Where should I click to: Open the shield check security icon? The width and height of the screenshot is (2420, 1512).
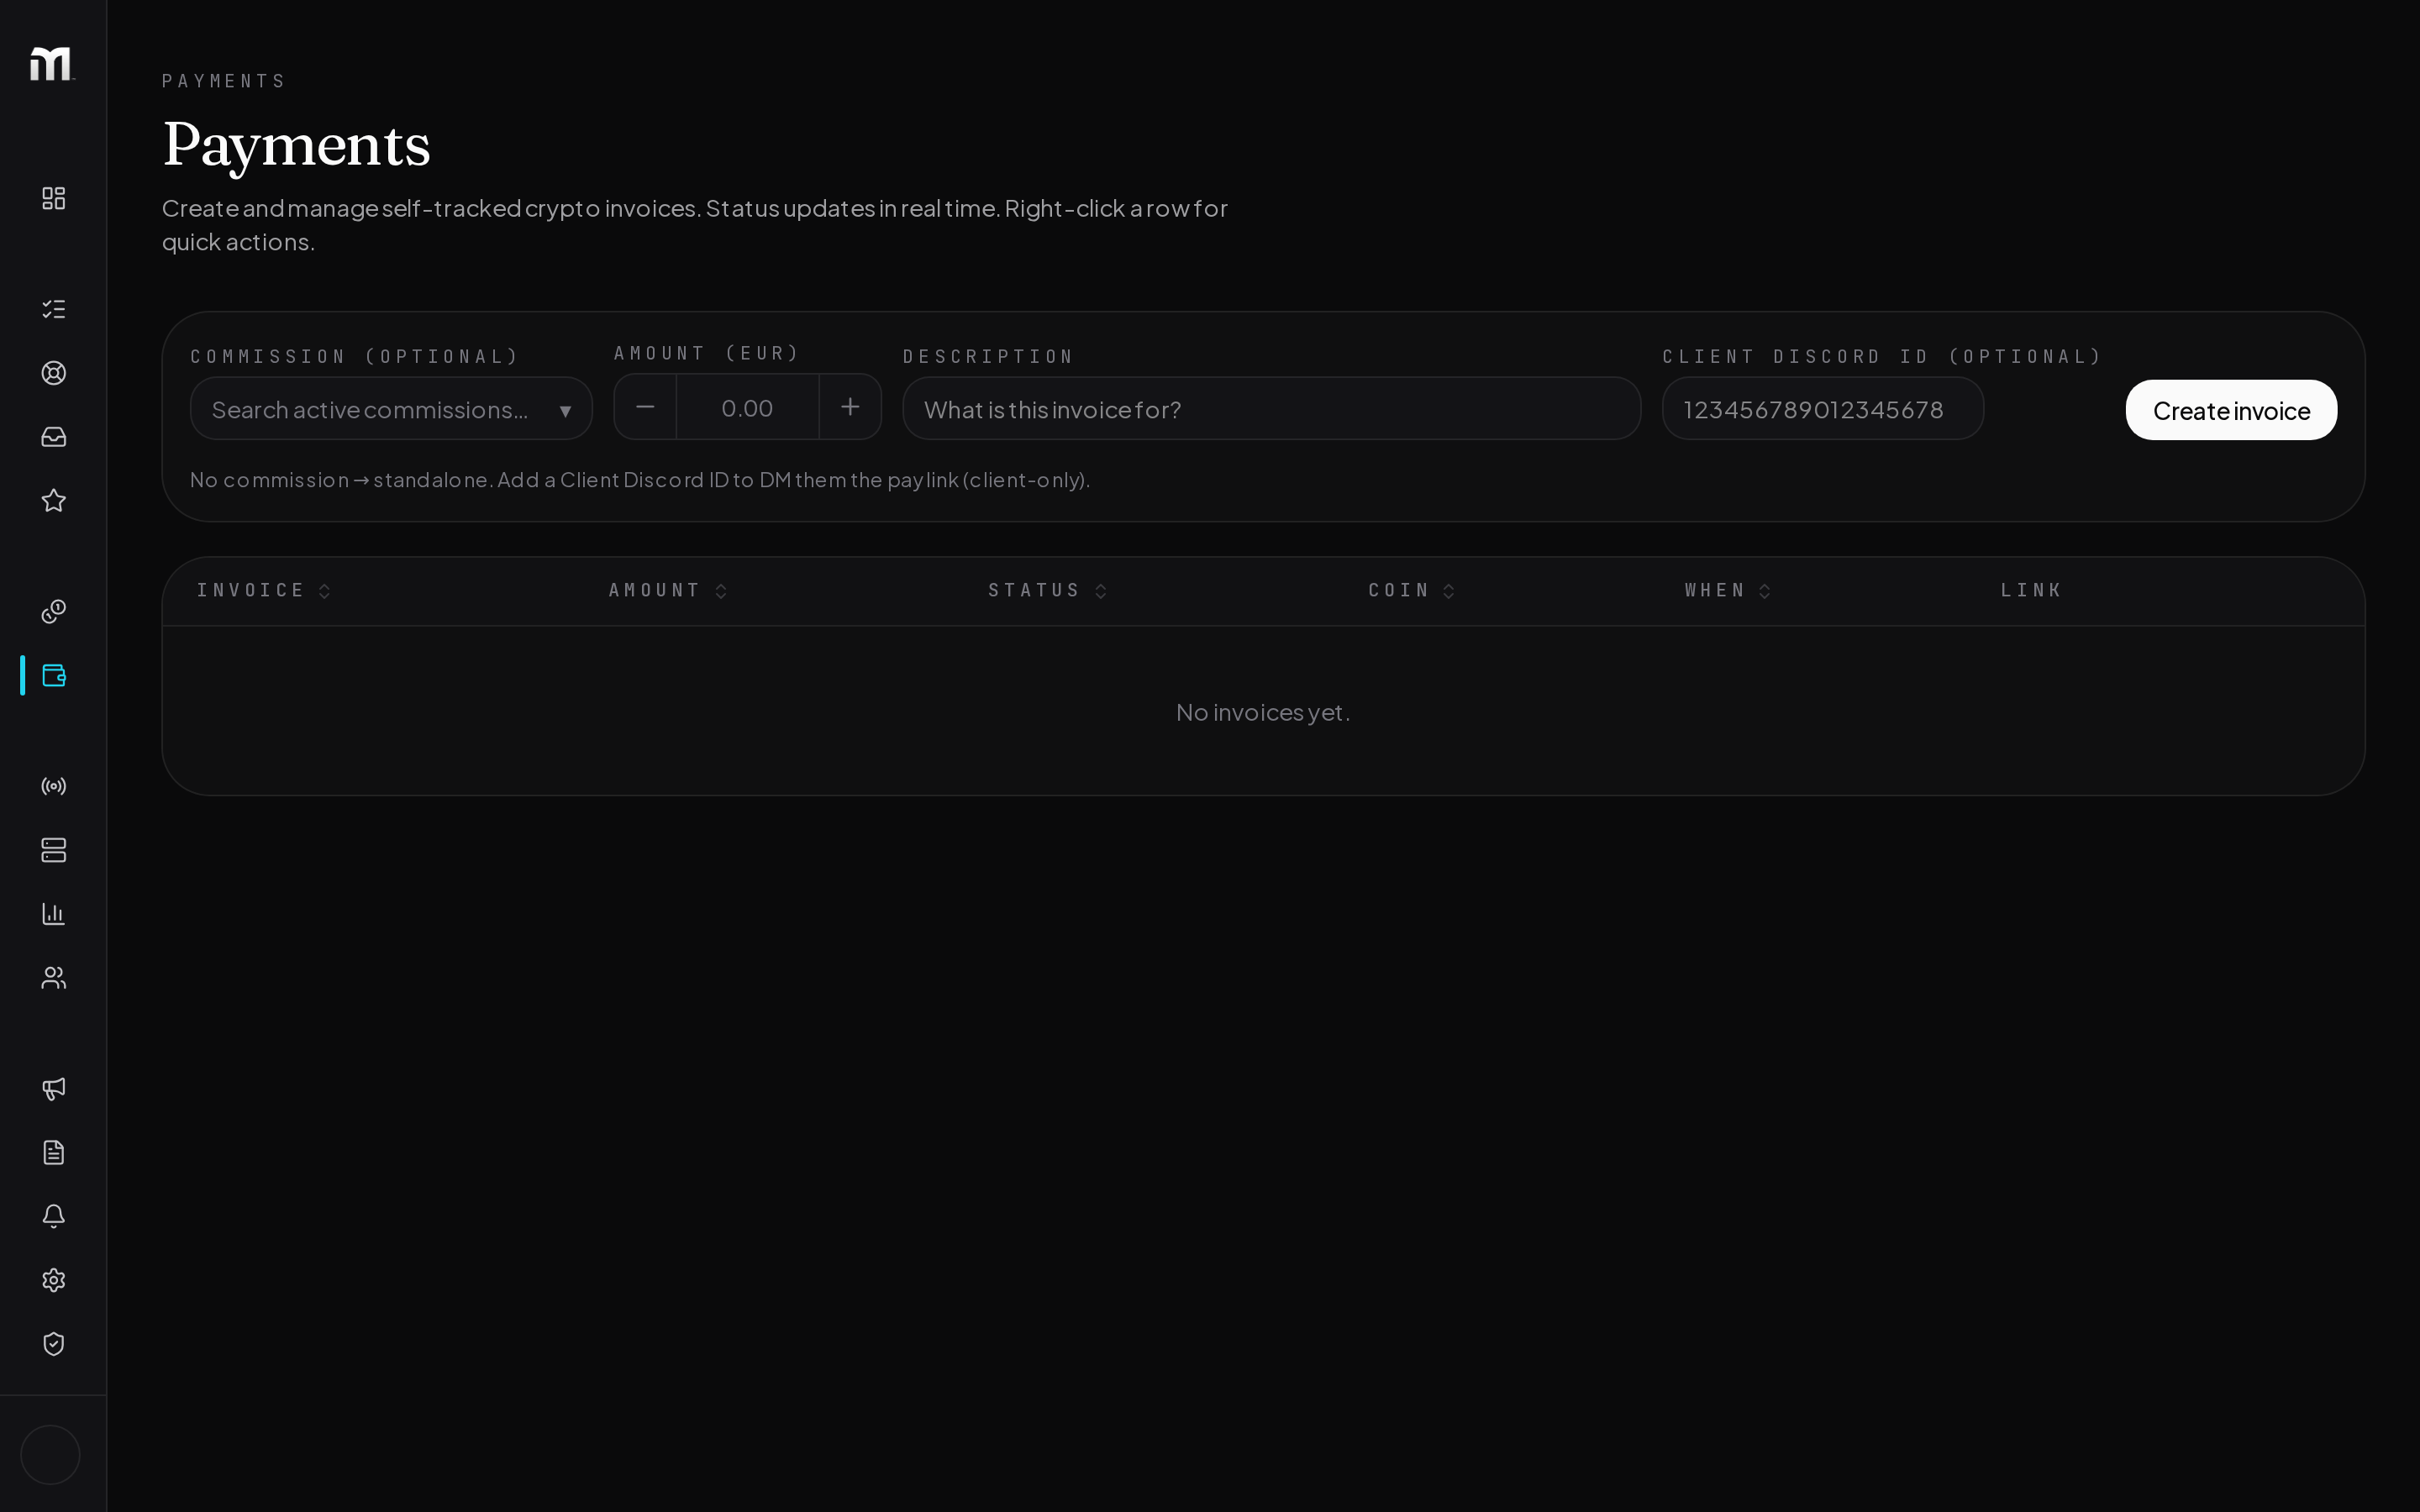click(54, 1344)
